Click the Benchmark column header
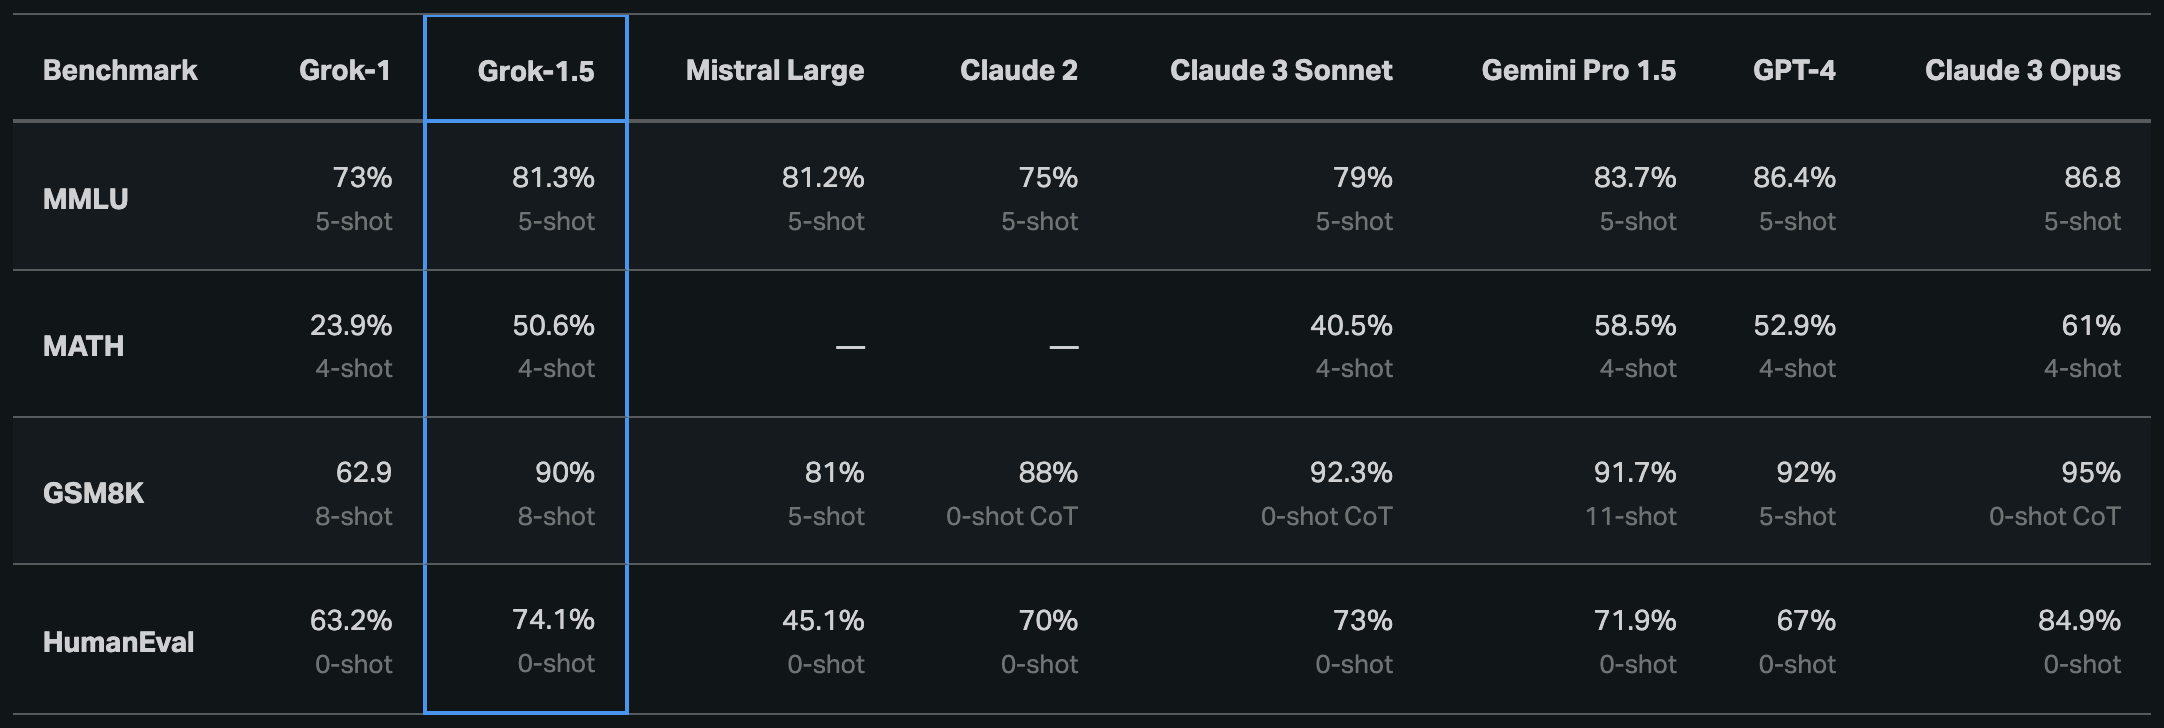The height and width of the screenshot is (728, 2164). tap(120, 70)
